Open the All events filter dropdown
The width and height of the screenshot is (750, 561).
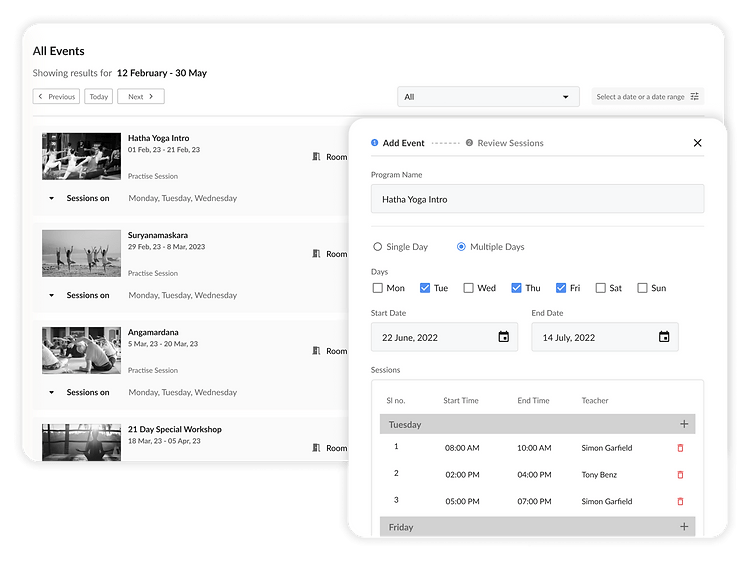coord(487,97)
